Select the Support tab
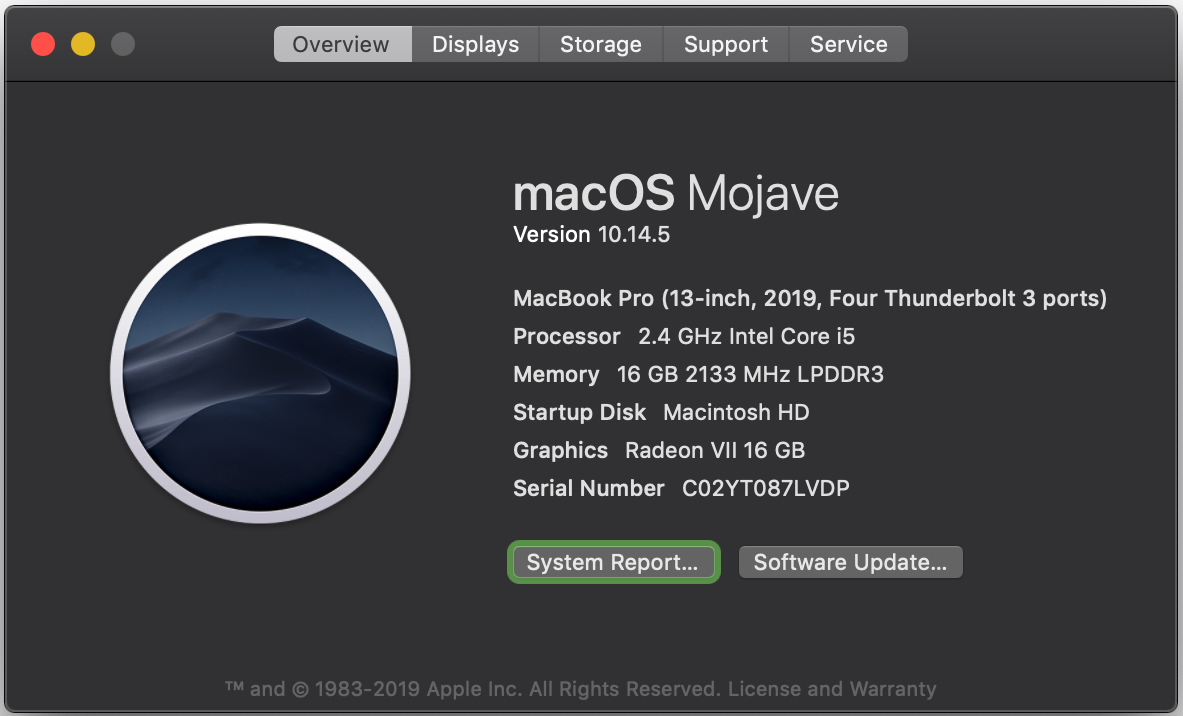Image resolution: width=1183 pixels, height=716 pixels. pyautogui.click(x=726, y=44)
